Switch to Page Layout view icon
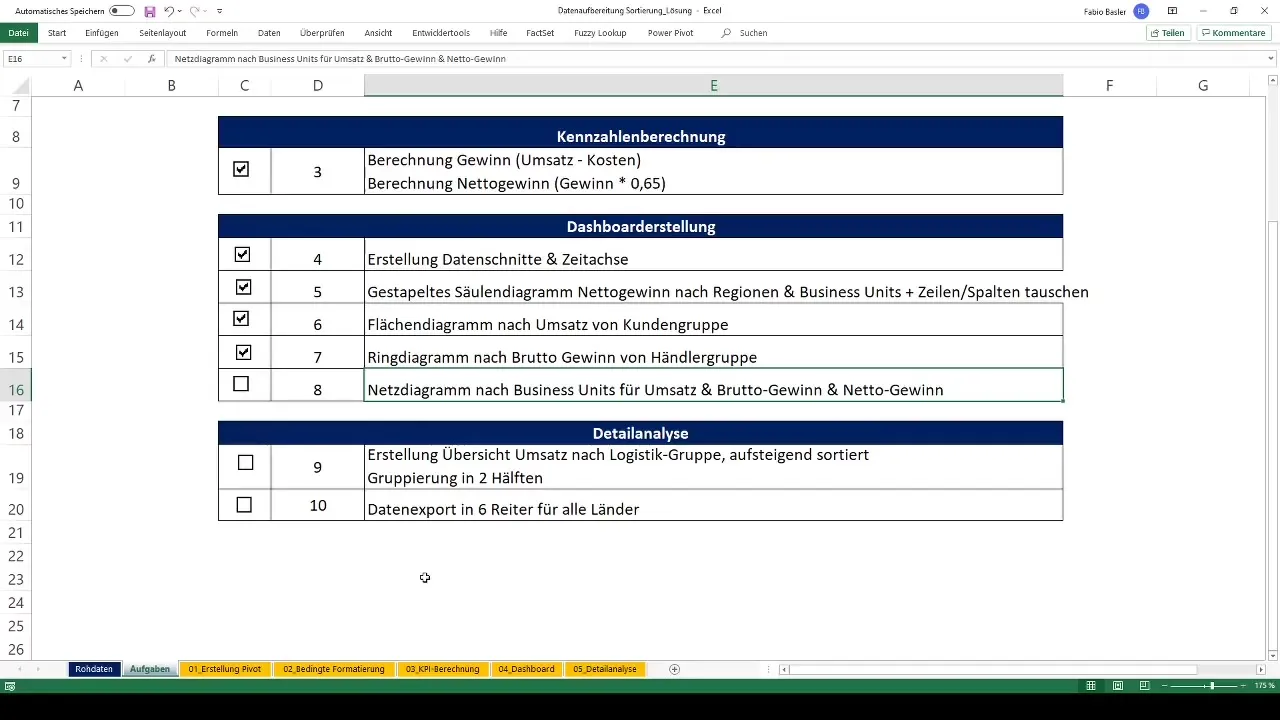Screen dimensions: 1280x720 point(1118,686)
